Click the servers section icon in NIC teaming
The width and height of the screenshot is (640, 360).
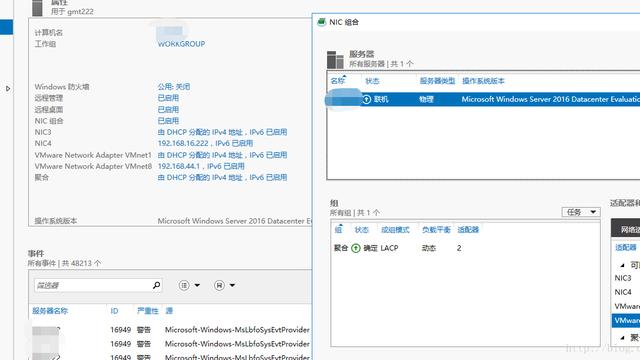pyautogui.click(x=335, y=60)
